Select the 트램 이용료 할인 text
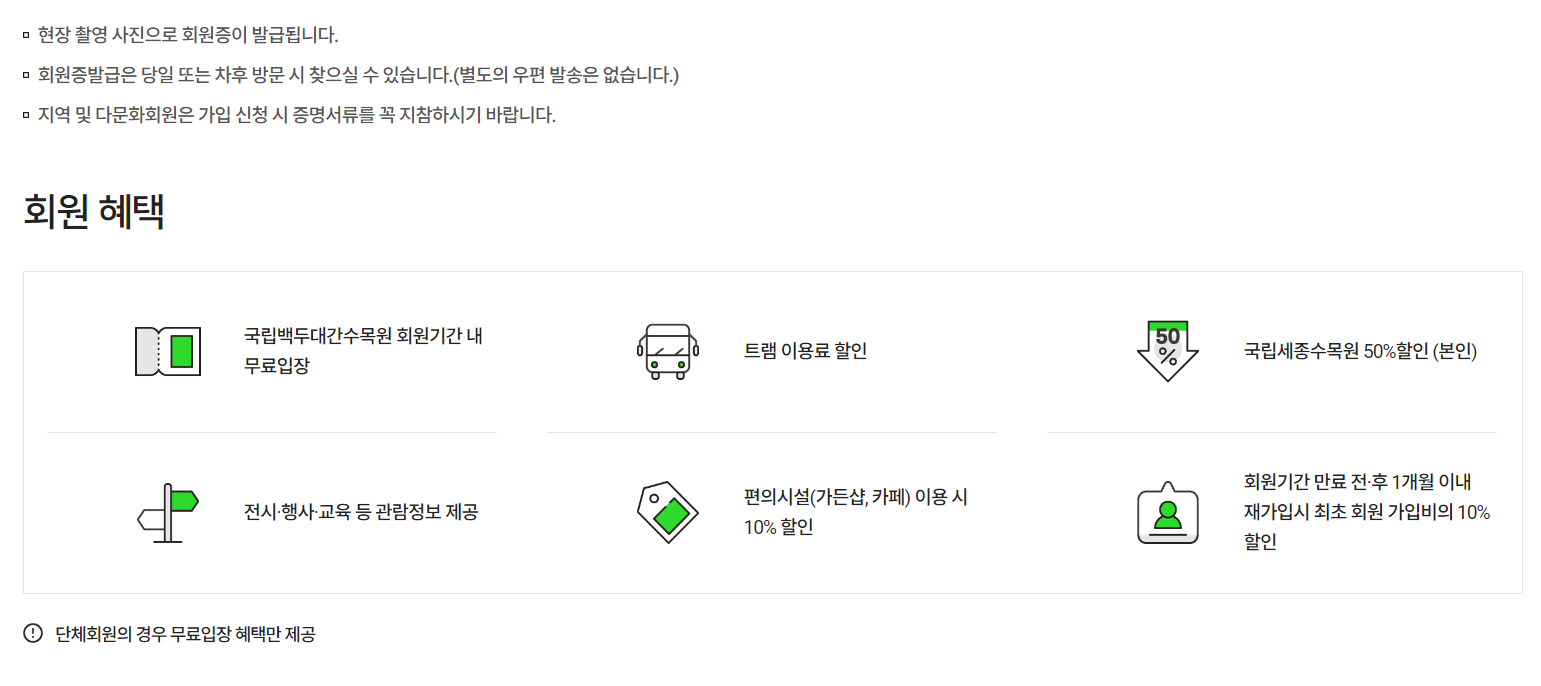This screenshot has width=1541, height=686. 805,351
